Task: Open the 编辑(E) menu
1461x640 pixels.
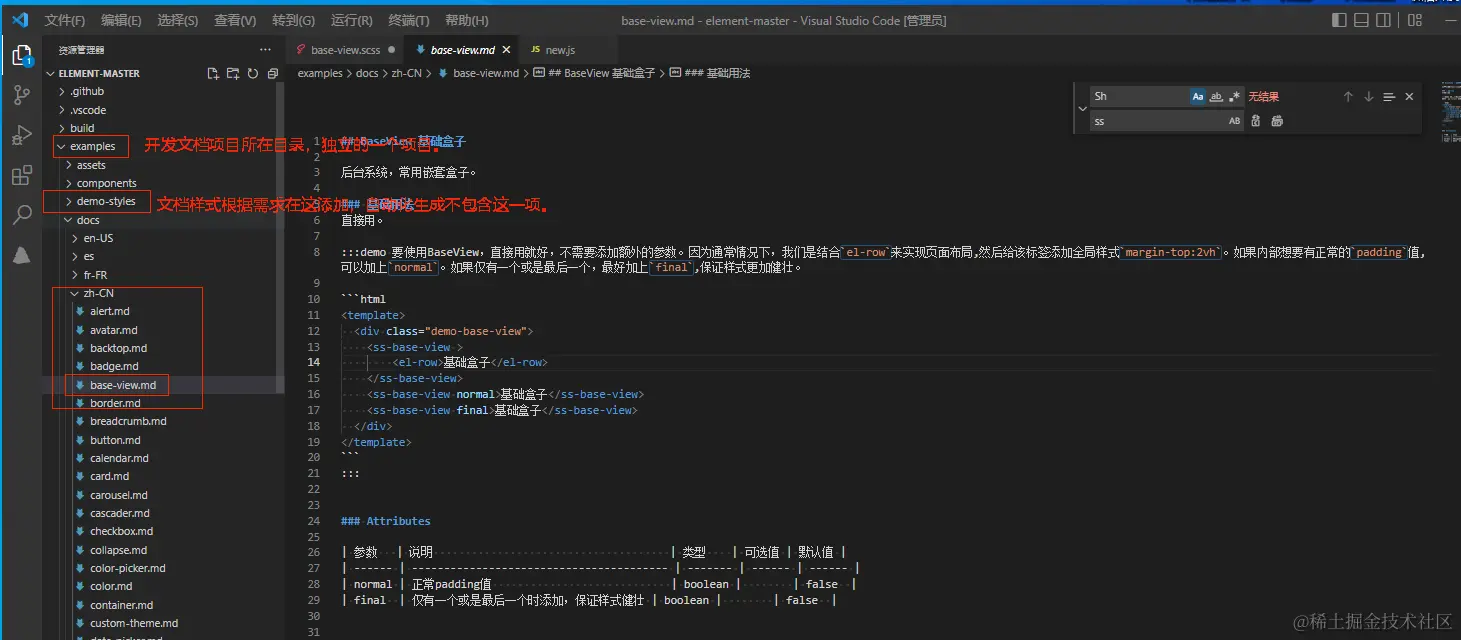Action: (x=121, y=20)
